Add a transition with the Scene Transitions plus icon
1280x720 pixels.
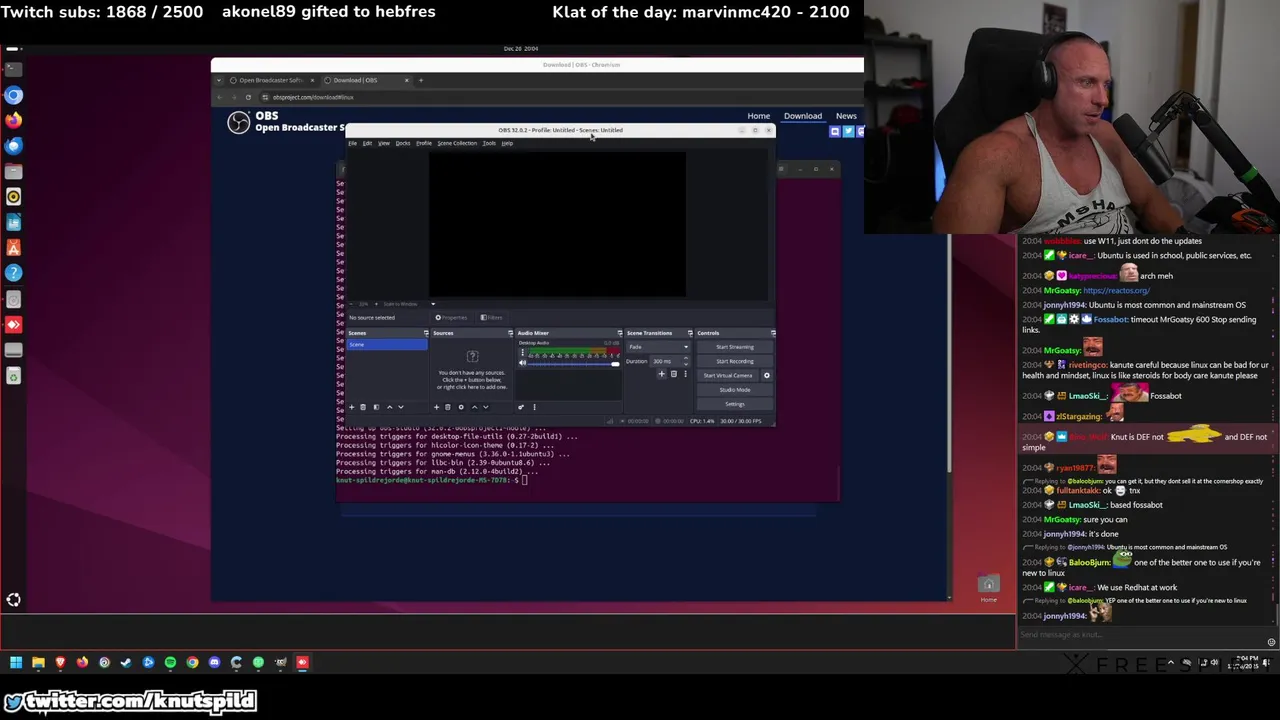(x=661, y=374)
